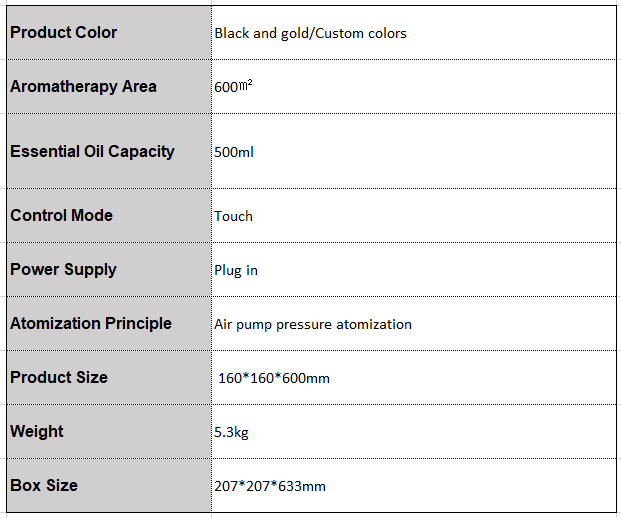Select the 500ml value cell
The image size is (621, 518).
[414, 151]
